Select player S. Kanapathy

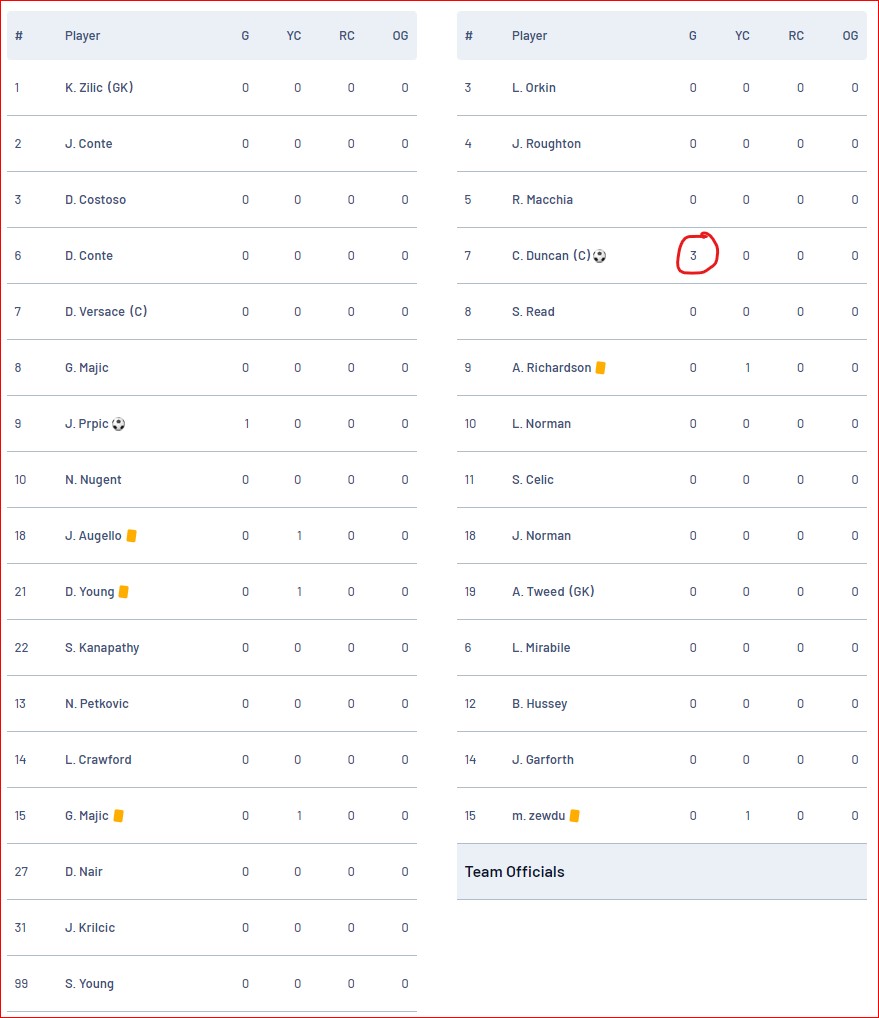coord(102,648)
